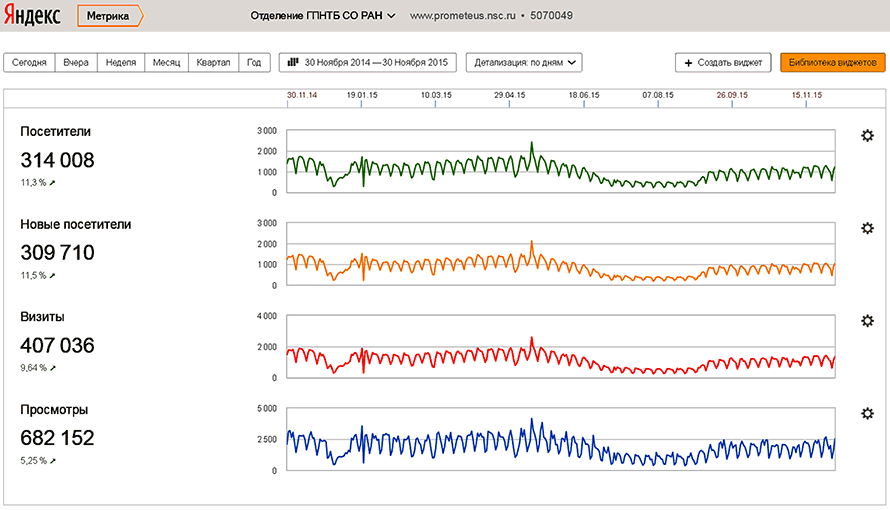Viewport: 890px width, 510px height.
Task: Open Детализация: по дням dropdown
Action: 524,62
